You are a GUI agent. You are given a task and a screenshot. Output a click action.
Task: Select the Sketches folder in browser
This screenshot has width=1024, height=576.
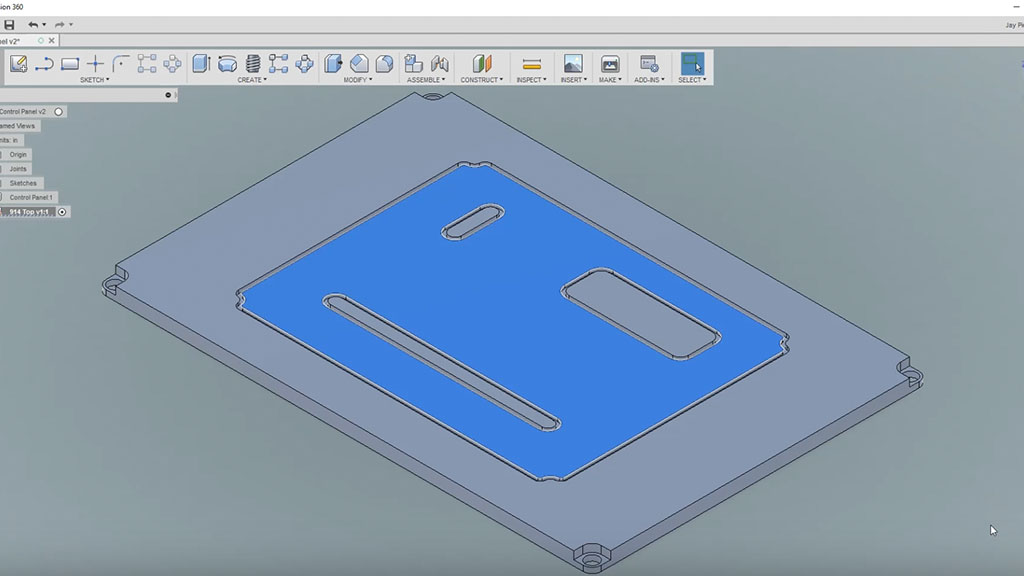tap(22, 183)
